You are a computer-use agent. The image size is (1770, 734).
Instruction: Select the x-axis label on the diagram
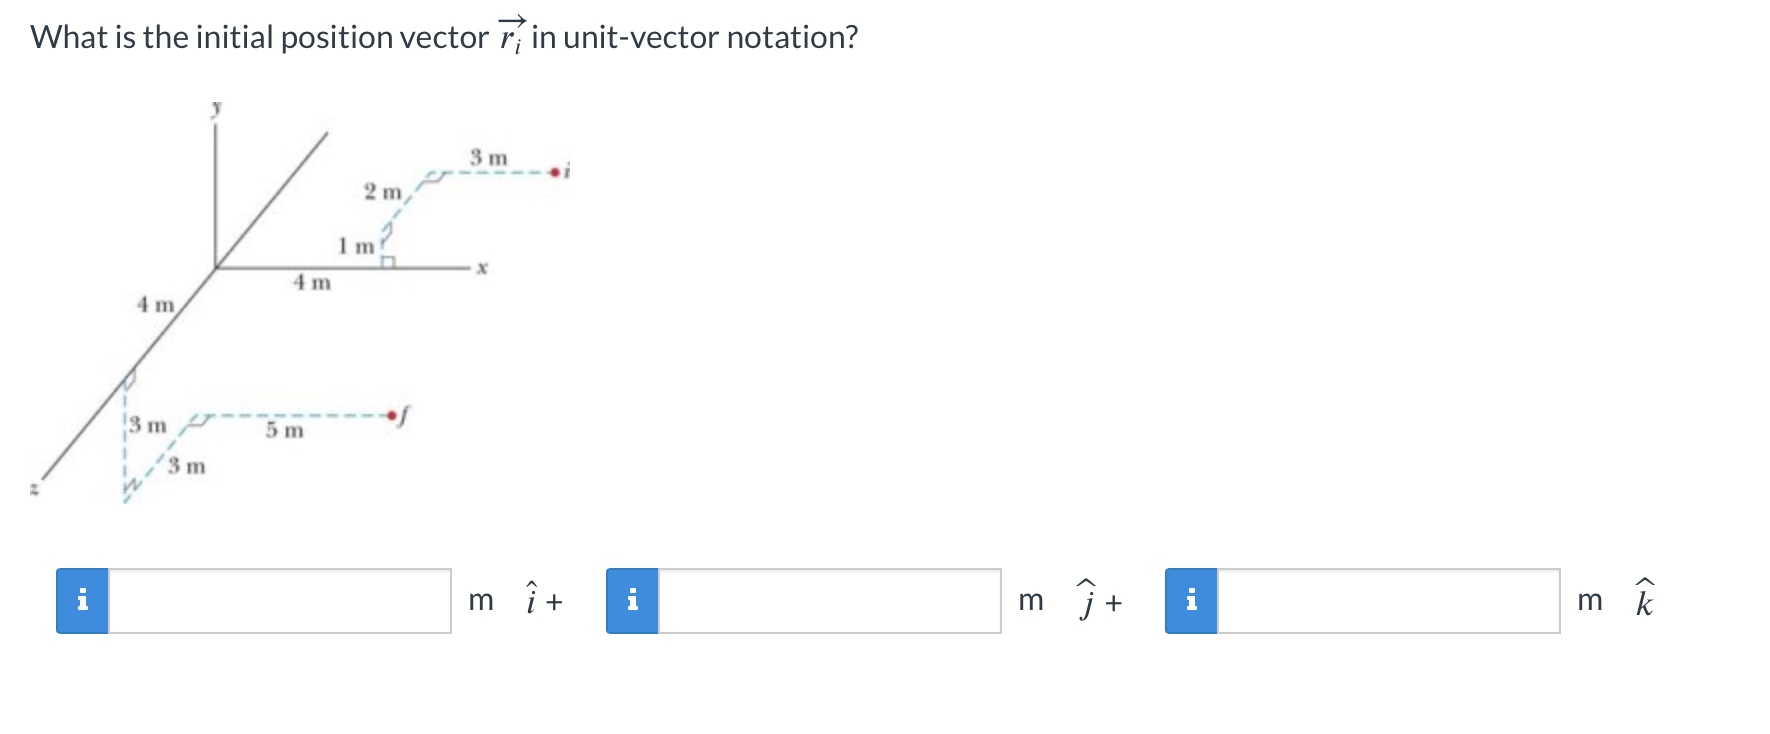coord(482,266)
